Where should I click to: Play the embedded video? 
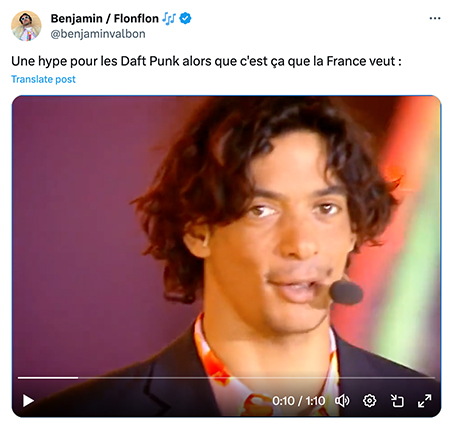(x=28, y=400)
